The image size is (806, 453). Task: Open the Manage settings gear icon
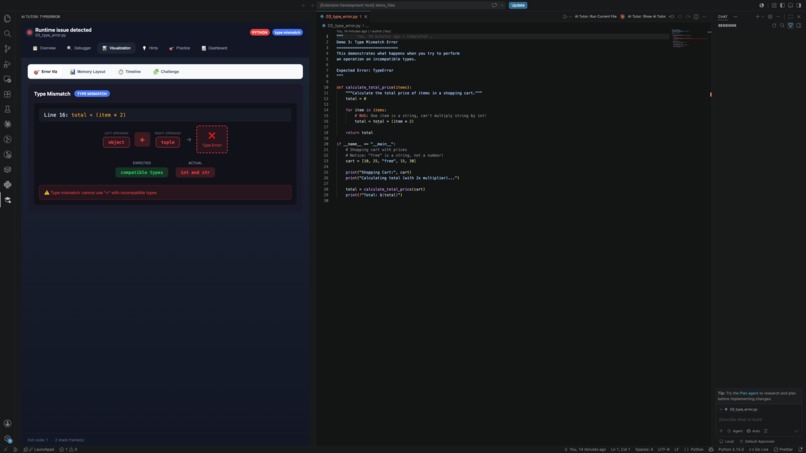pyautogui.click(x=7, y=439)
